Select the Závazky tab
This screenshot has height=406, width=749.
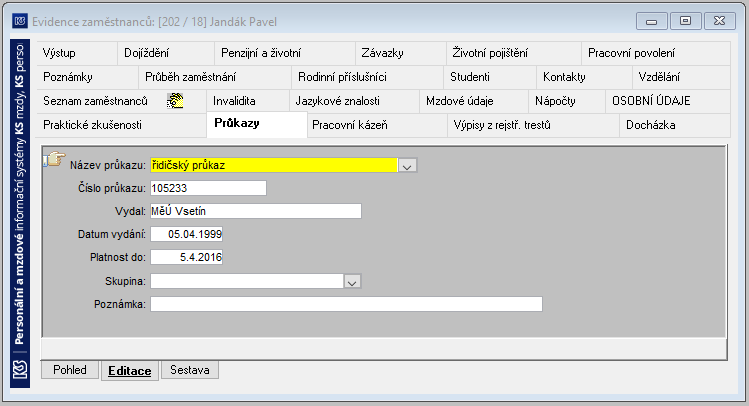(x=401, y=53)
